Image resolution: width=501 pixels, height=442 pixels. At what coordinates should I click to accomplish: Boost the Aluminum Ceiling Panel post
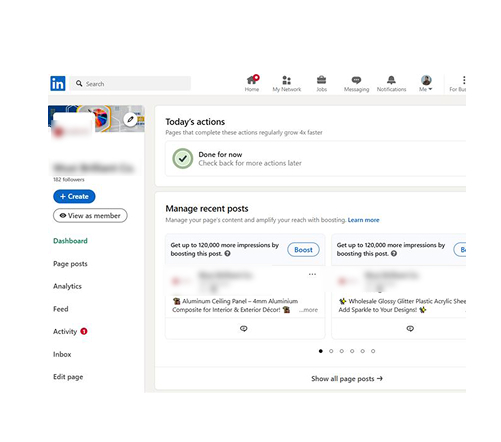(303, 250)
